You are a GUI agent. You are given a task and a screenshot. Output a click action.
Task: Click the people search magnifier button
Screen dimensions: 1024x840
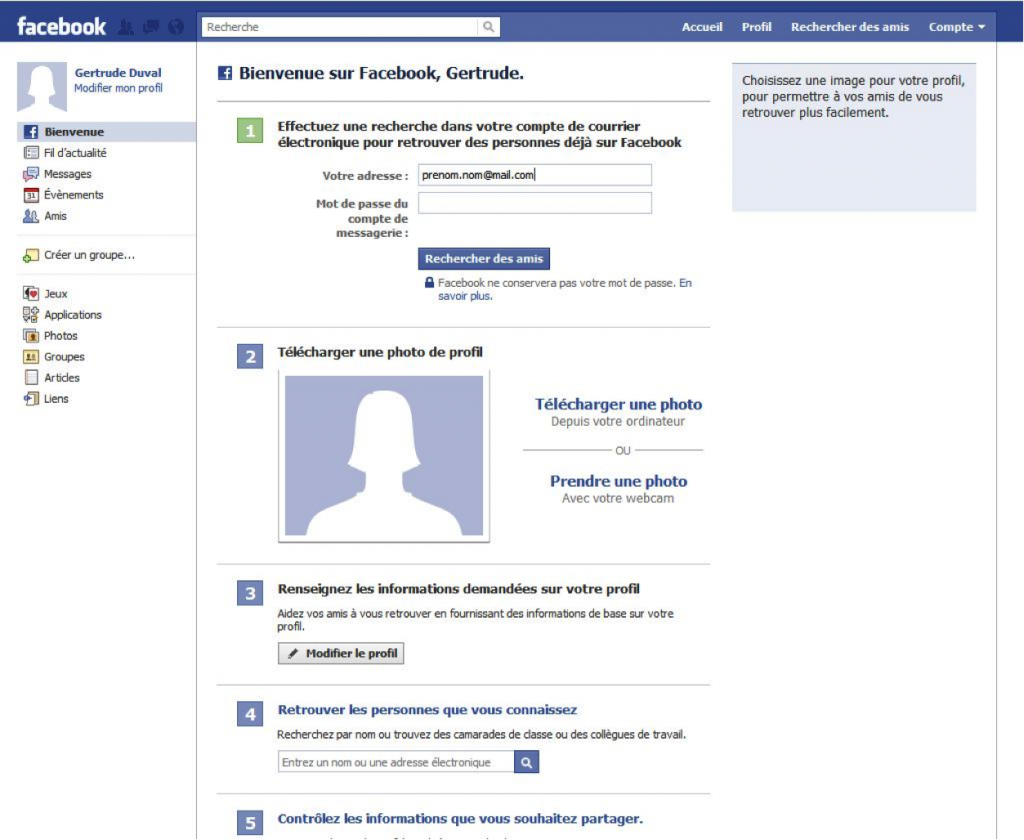click(x=526, y=762)
